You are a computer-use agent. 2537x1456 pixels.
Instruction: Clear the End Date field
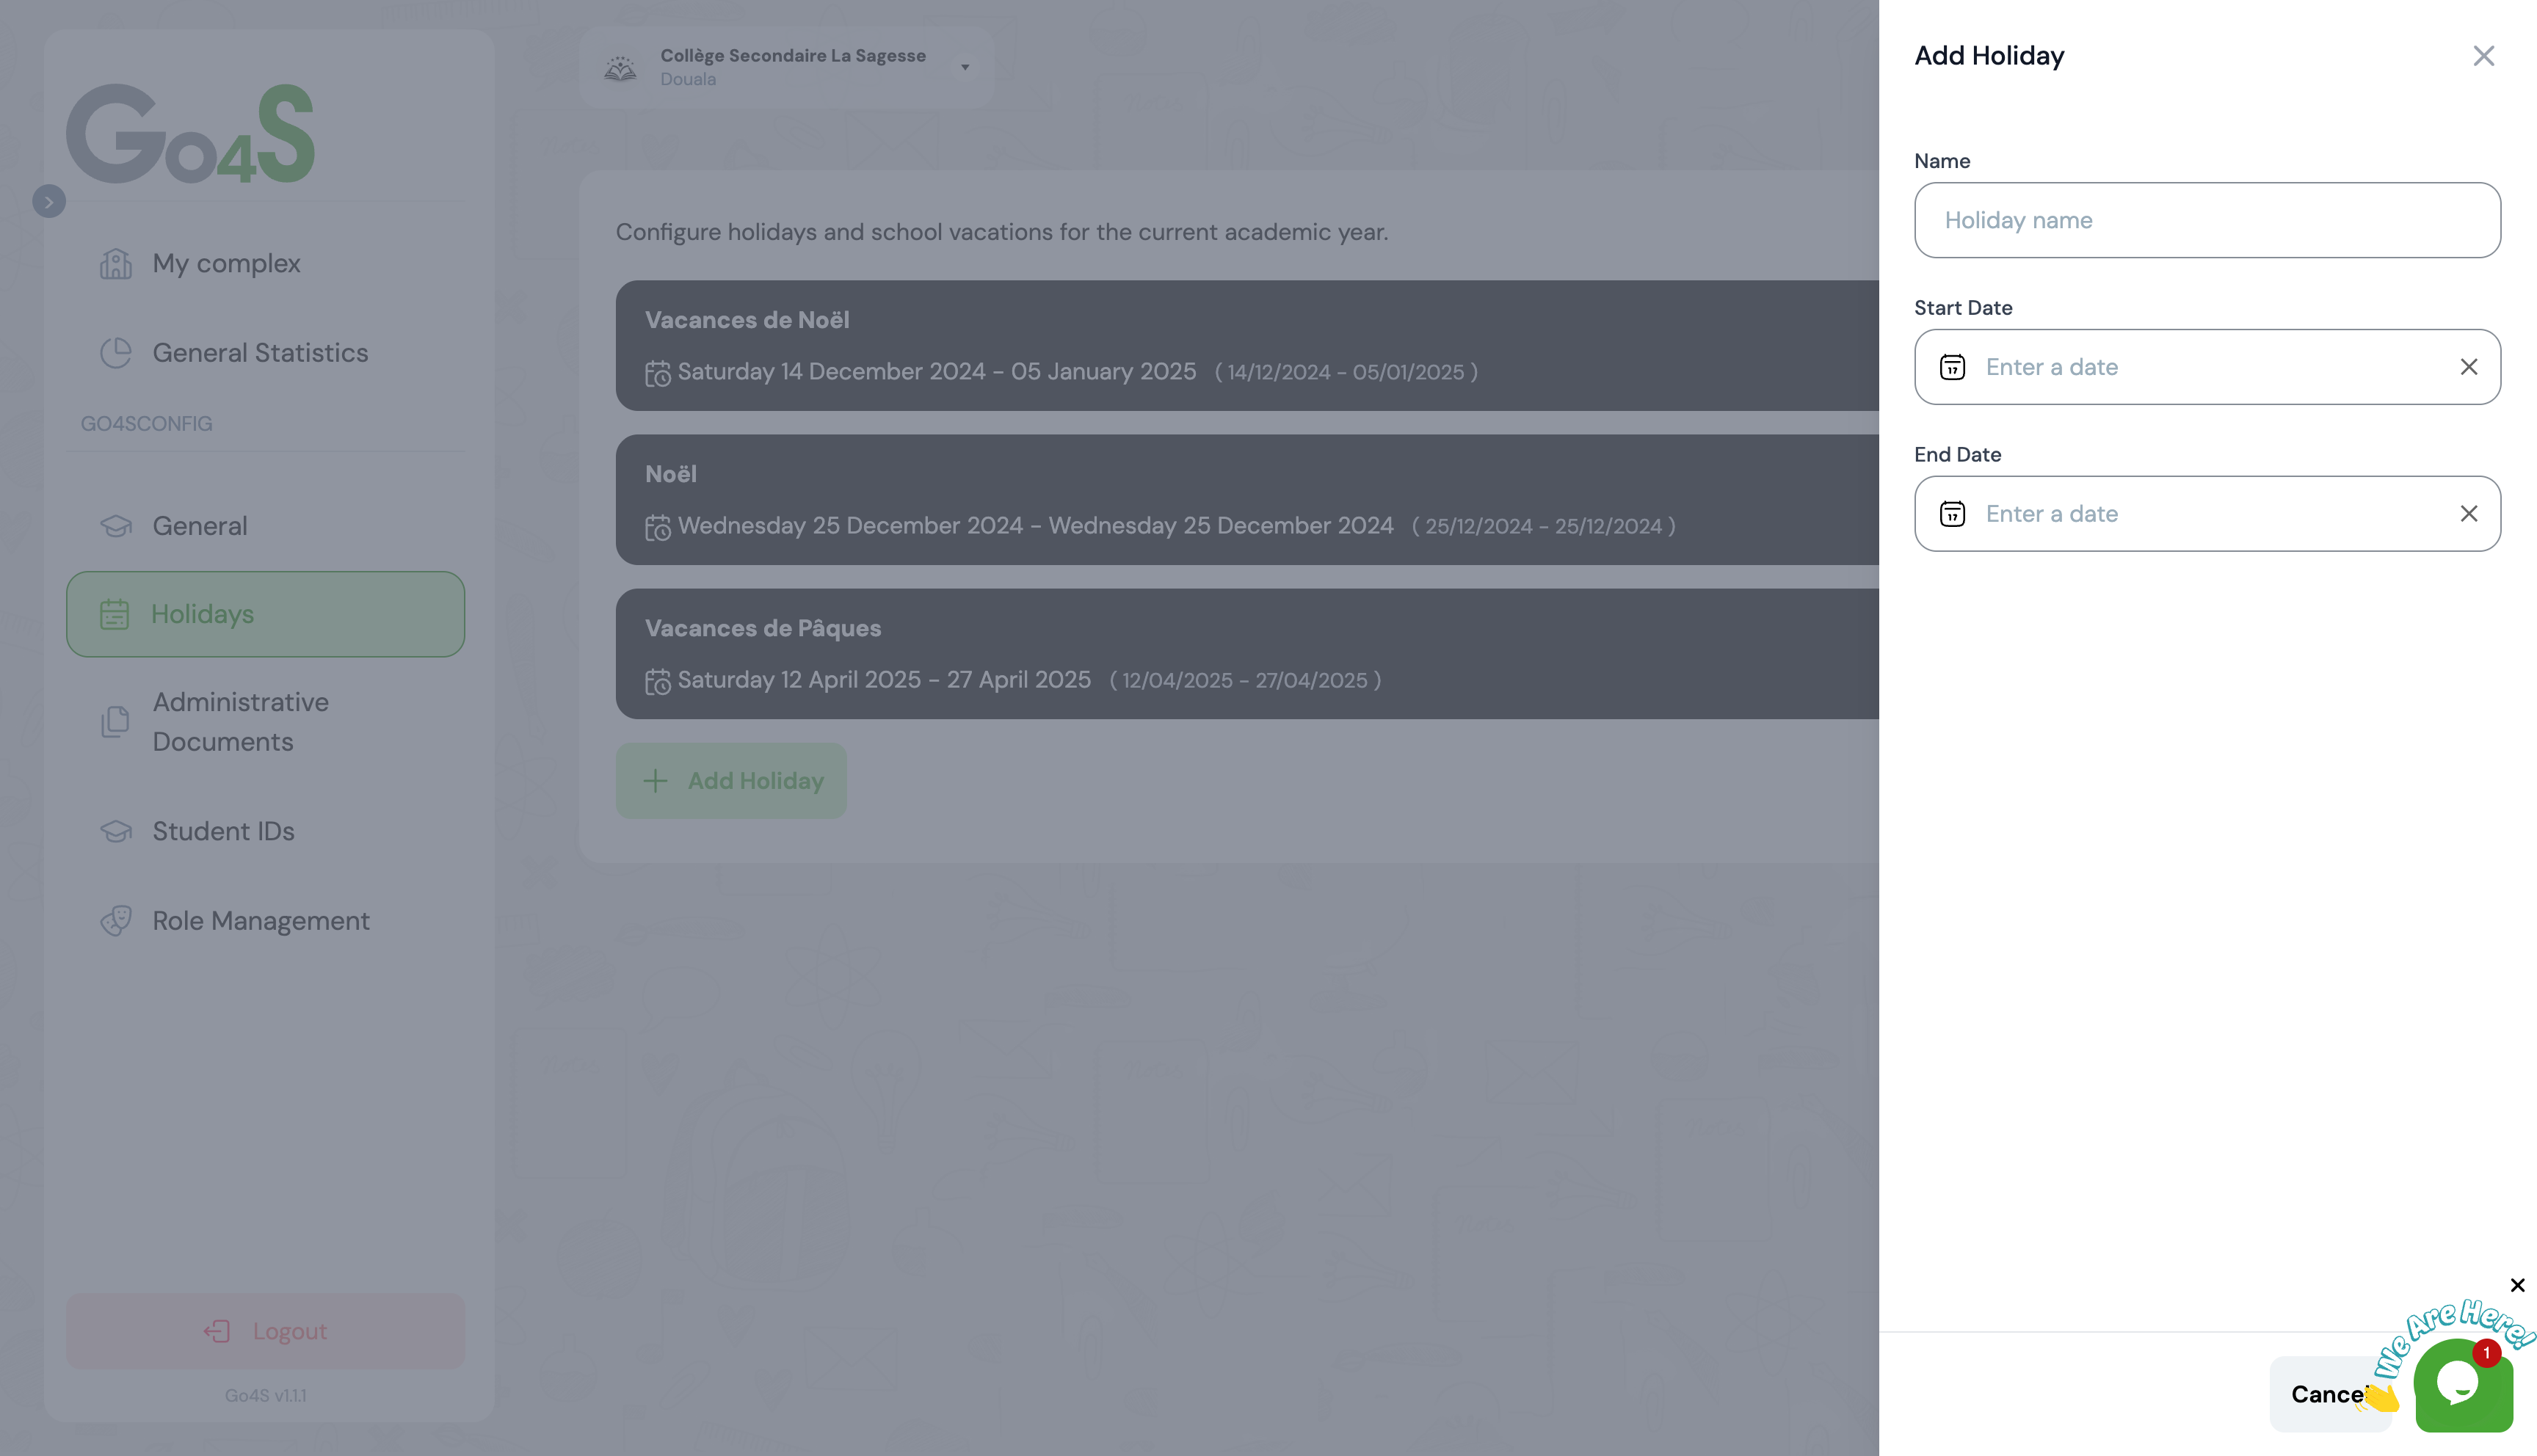(x=2468, y=514)
